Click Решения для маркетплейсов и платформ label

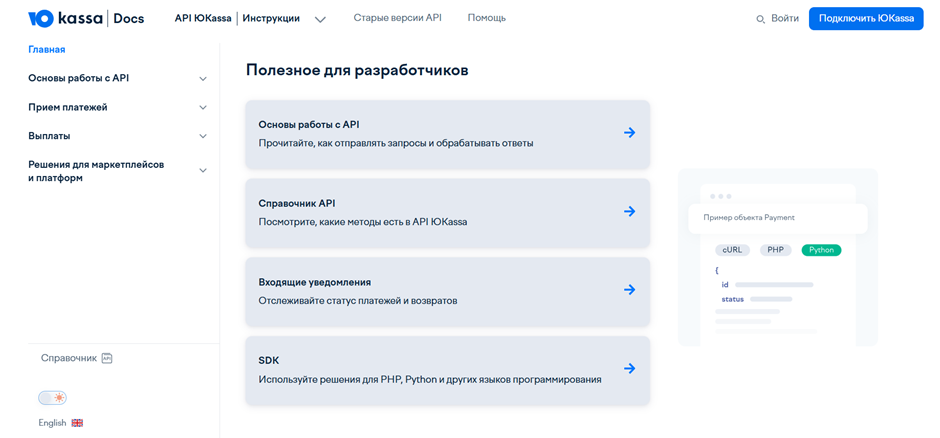point(96,171)
